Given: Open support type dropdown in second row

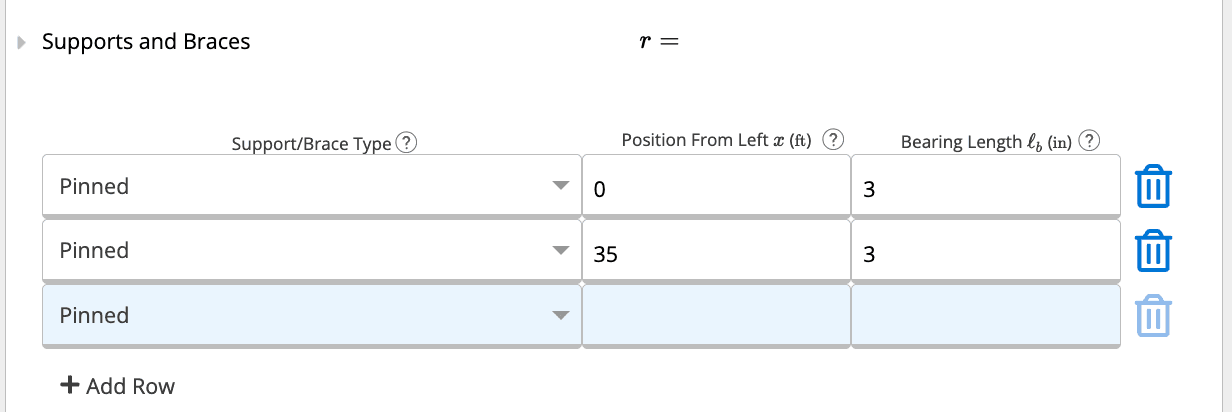Looking at the screenshot, I should (311, 251).
